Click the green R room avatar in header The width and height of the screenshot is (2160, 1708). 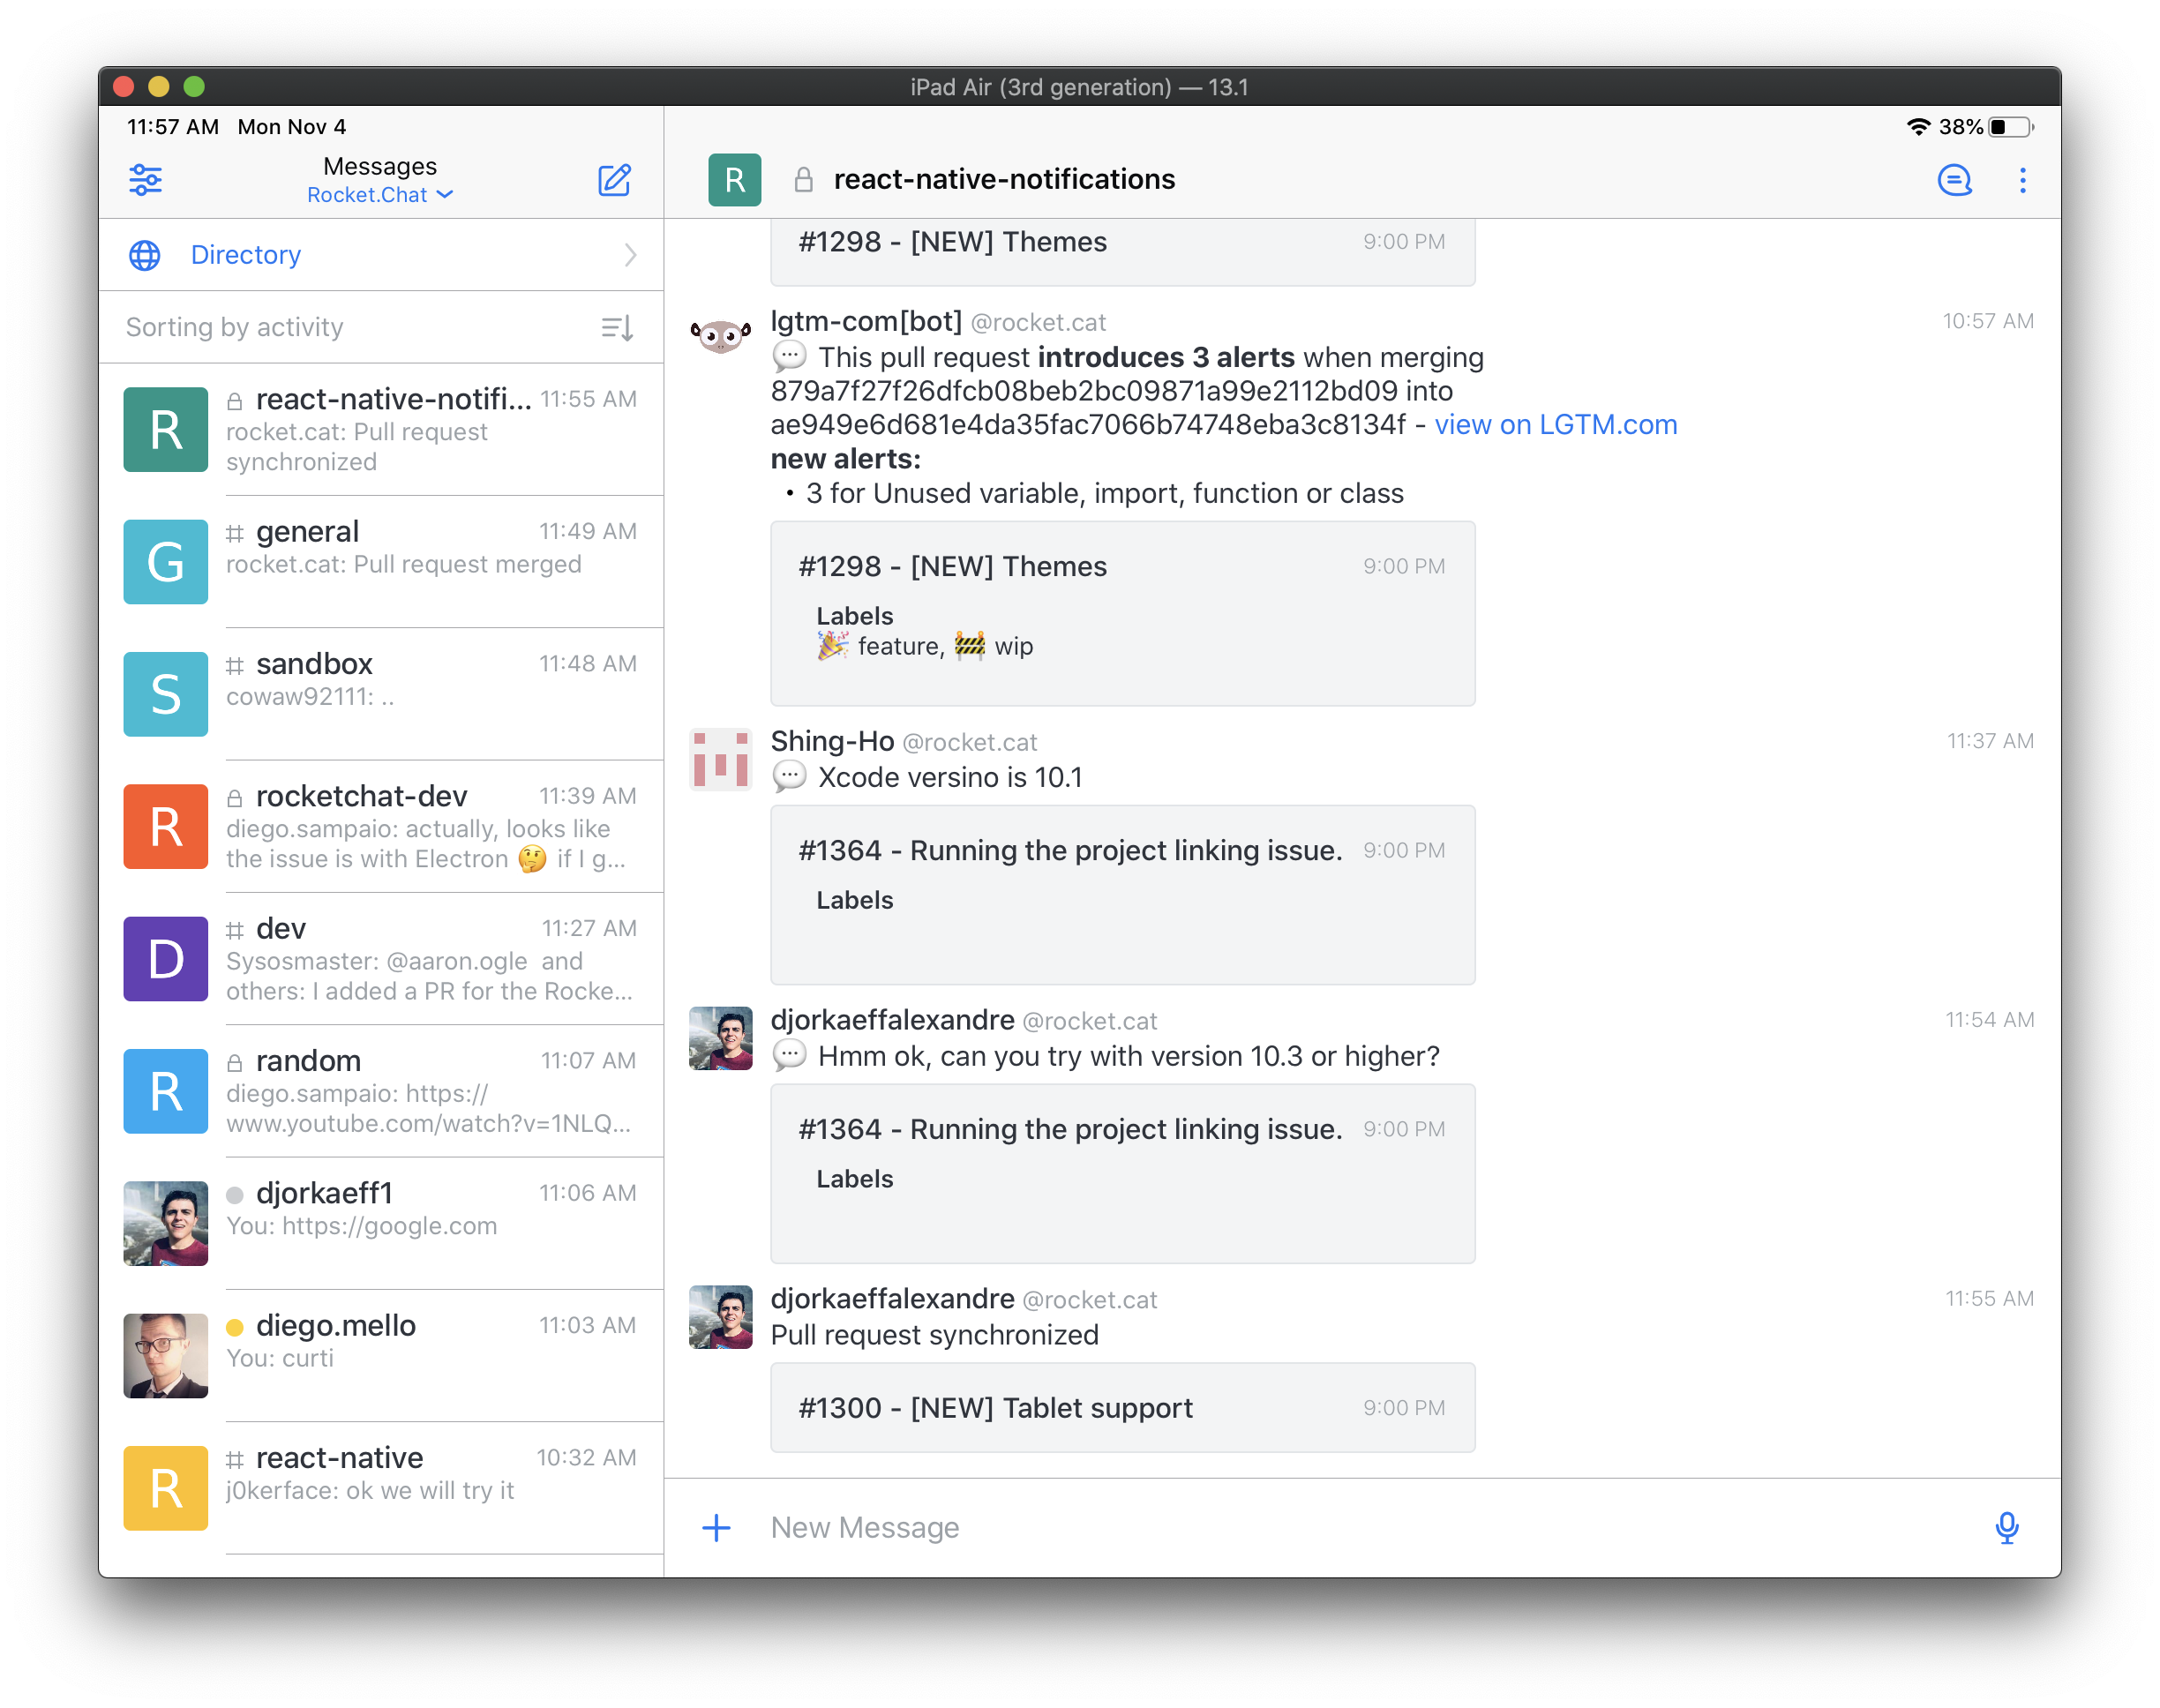[x=734, y=180]
